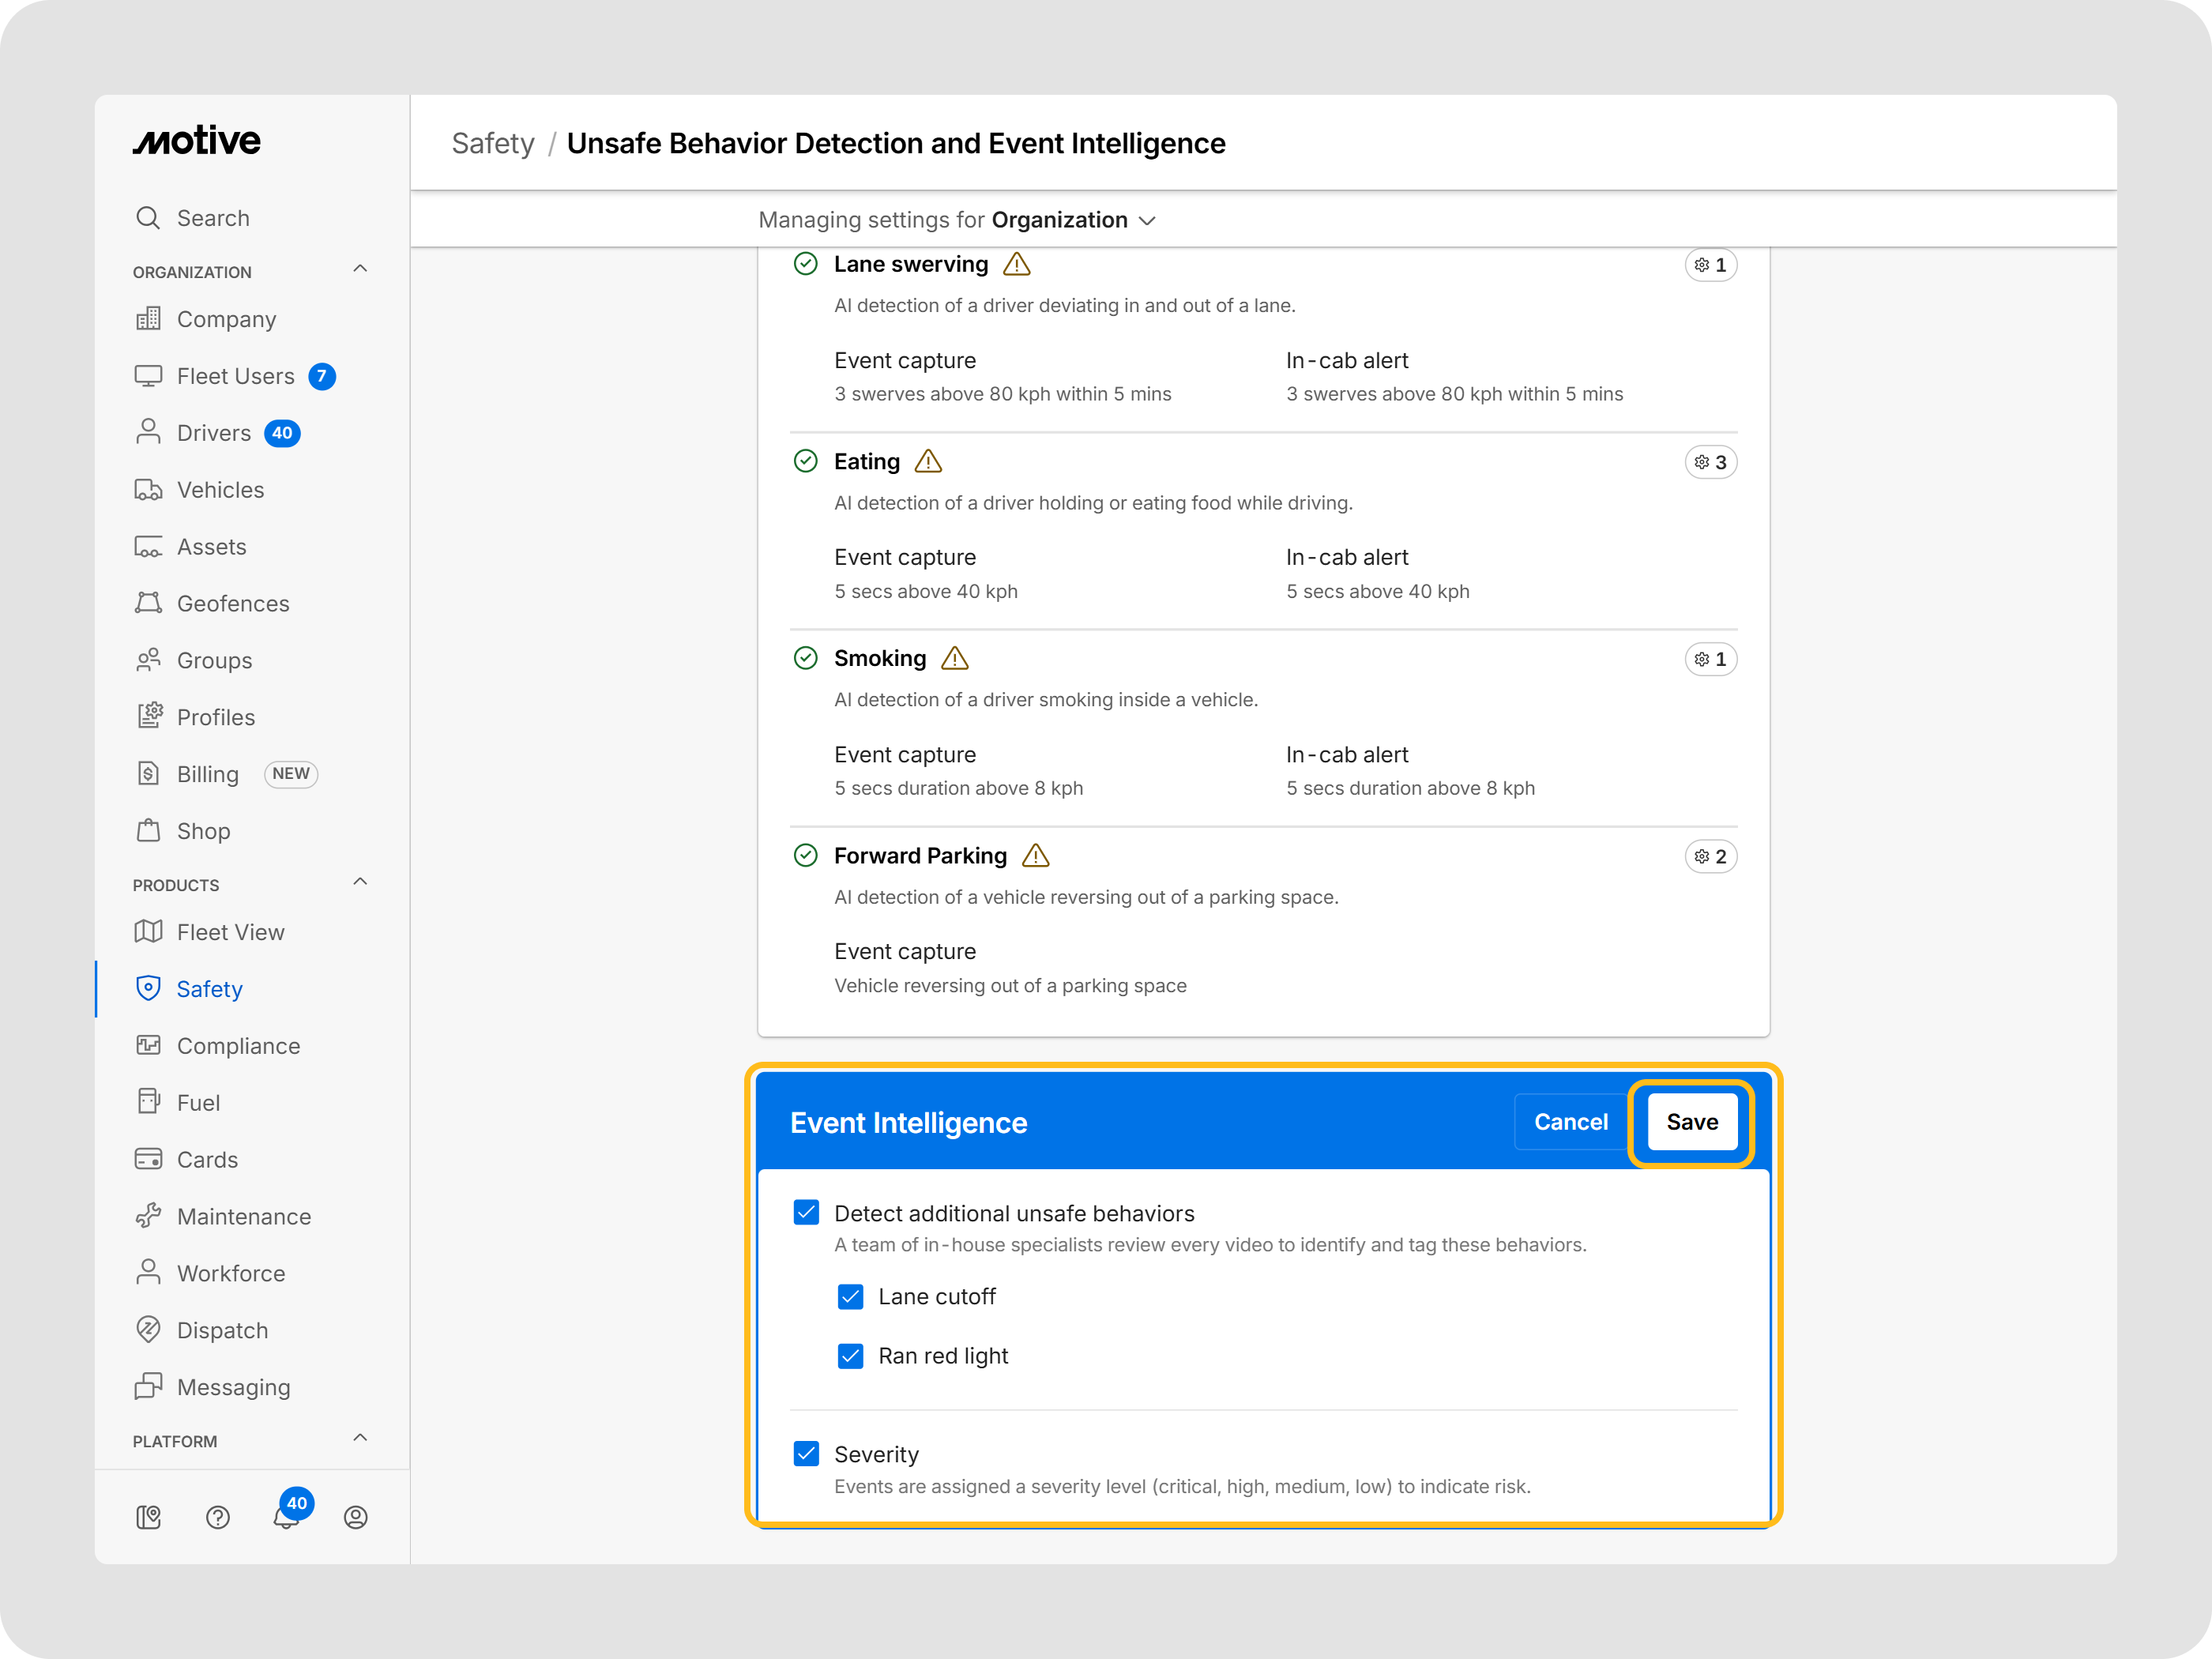Click the Forward Parking gear badge showing 2
The width and height of the screenshot is (2212, 1659).
pyautogui.click(x=1710, y=856)
